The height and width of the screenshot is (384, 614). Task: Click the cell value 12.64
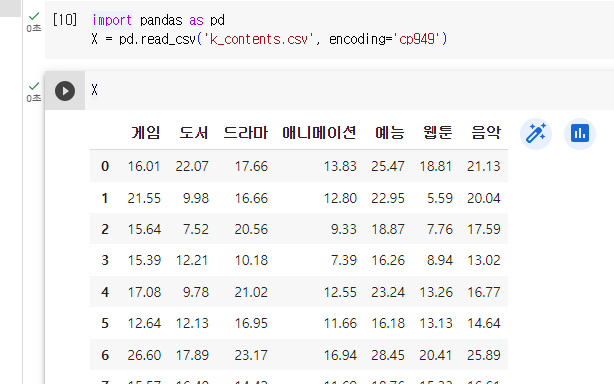(144, 323)
